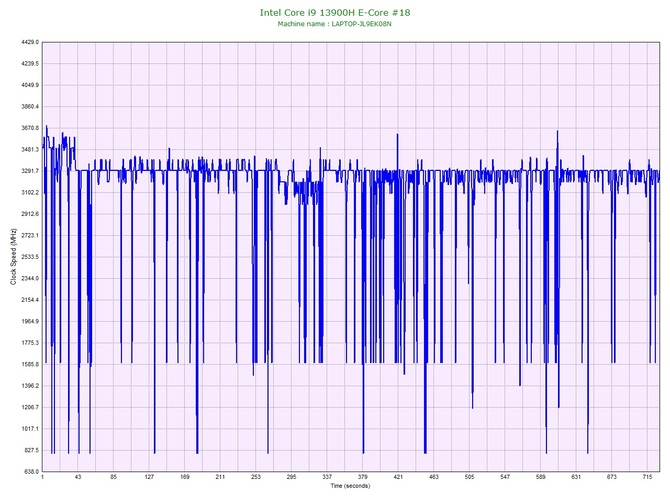Click the 127 x-axis tick label
The image size is (670, 503).
click(x=149, y=478)
